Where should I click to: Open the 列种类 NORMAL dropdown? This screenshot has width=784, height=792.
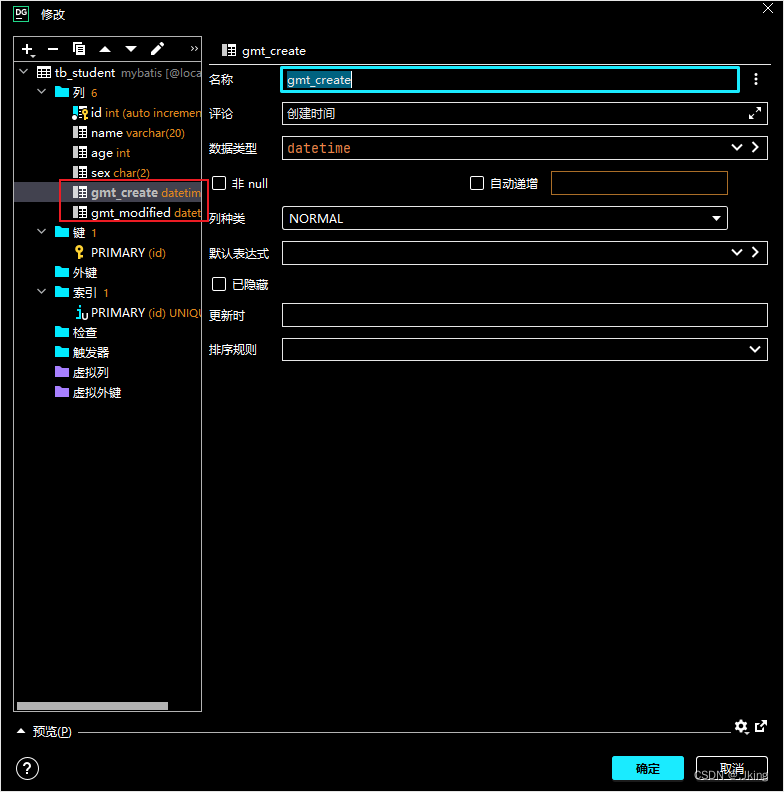coord(716,218)
